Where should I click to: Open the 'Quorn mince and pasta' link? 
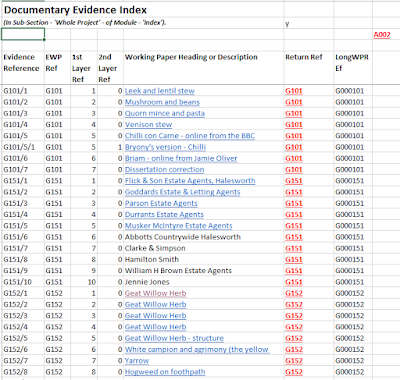click(x=165, y=113)
